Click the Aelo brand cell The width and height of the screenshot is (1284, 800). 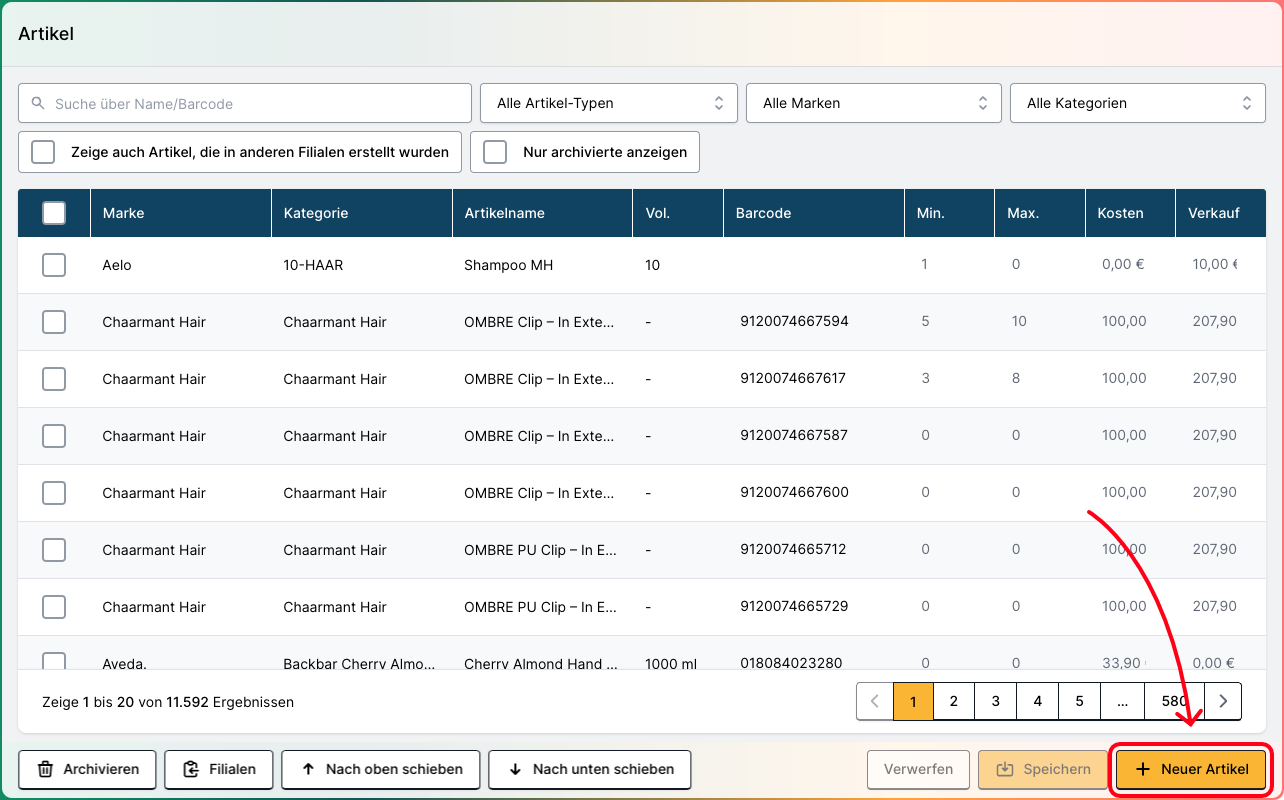[117, 265]
